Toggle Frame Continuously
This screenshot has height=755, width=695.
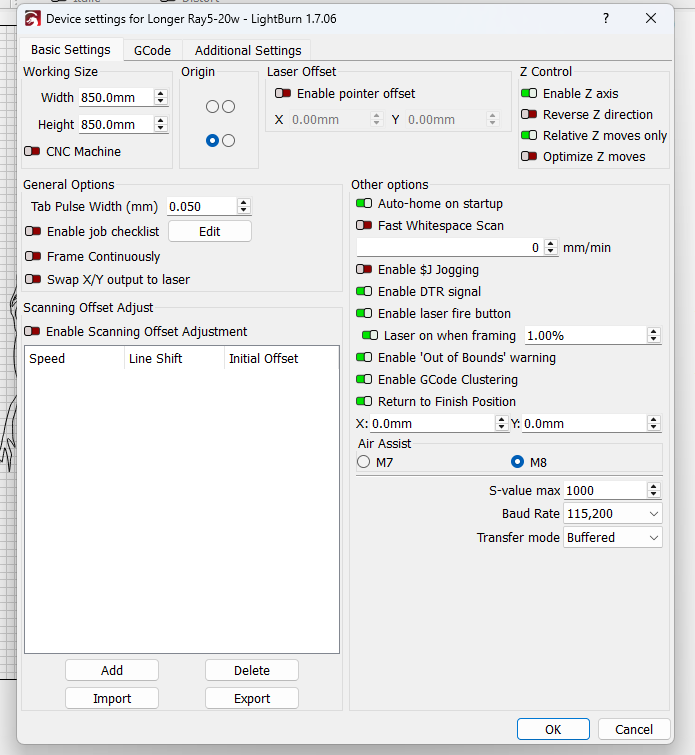point(33,256)
